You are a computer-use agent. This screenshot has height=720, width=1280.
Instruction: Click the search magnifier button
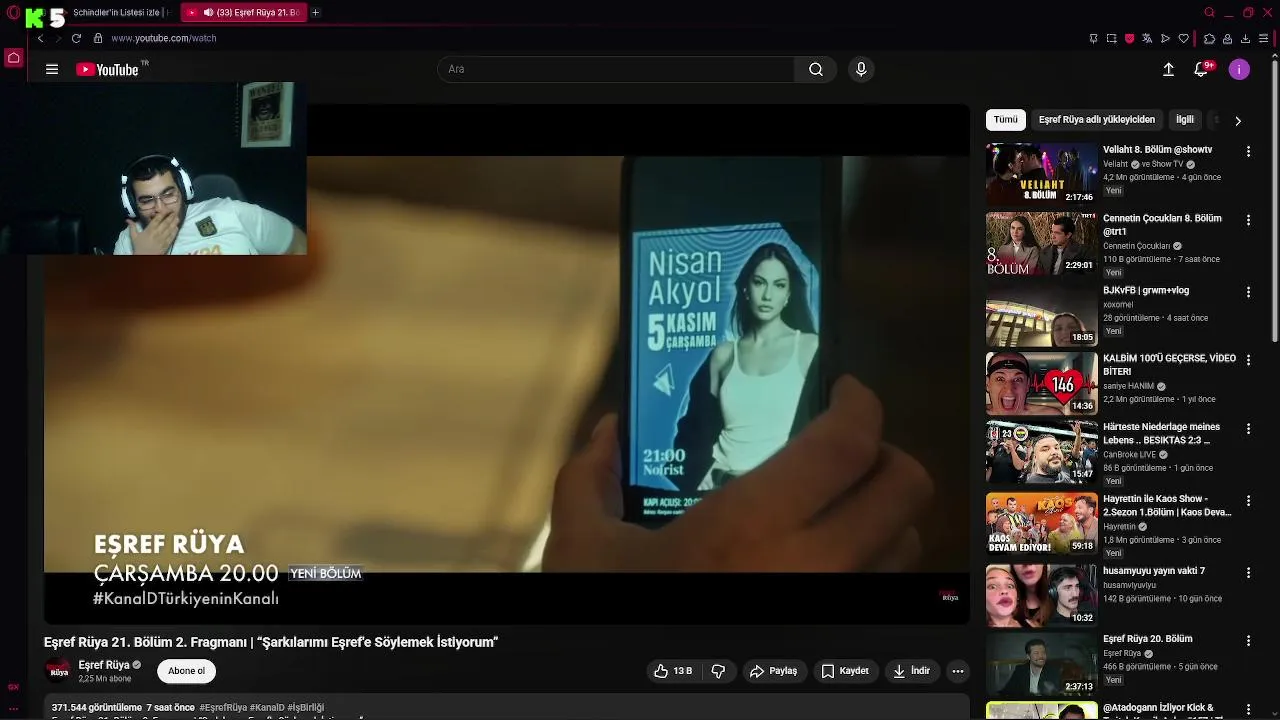[816, 69]
